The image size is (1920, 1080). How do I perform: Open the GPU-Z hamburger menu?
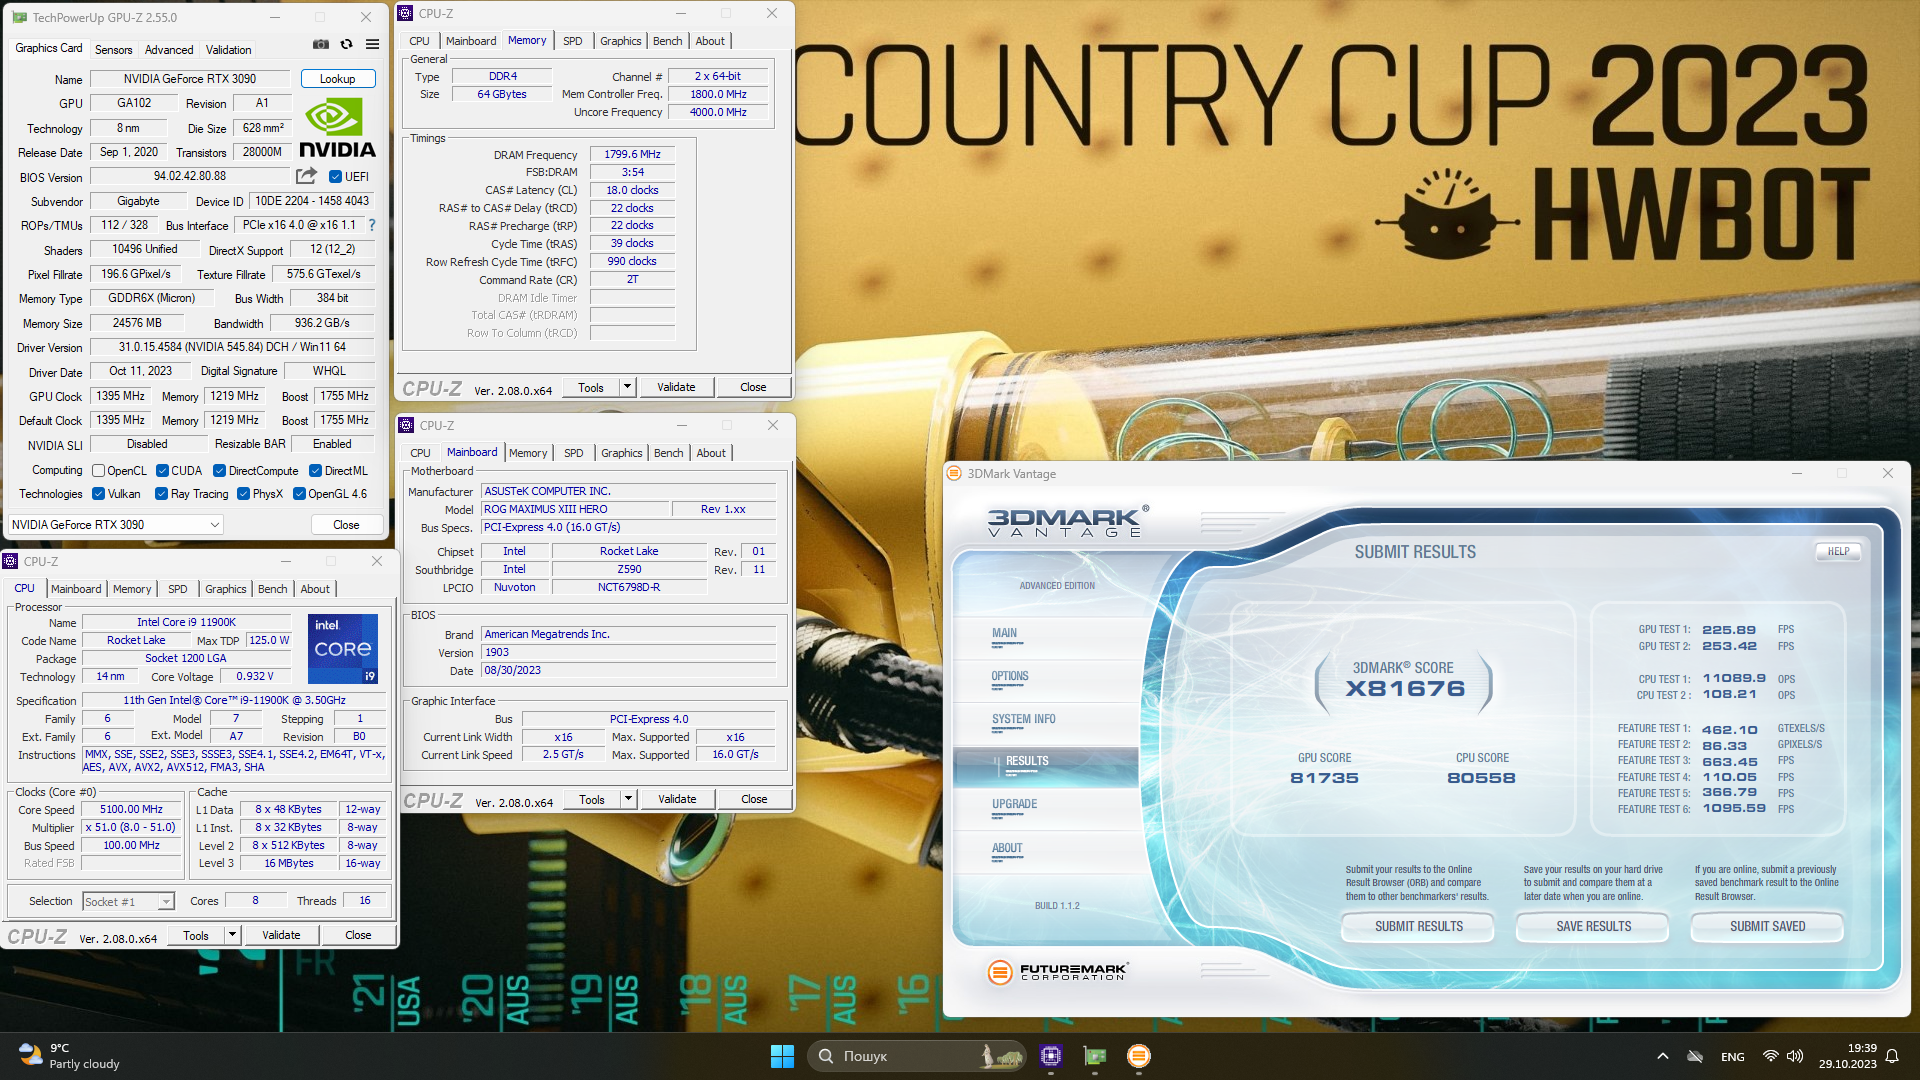point(372,45)
